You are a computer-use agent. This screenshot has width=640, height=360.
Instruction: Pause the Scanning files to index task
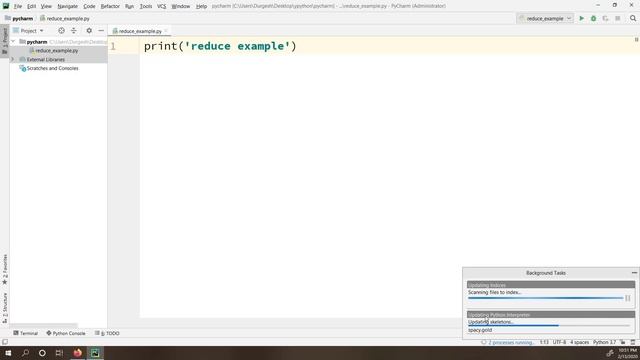[628, 298]
